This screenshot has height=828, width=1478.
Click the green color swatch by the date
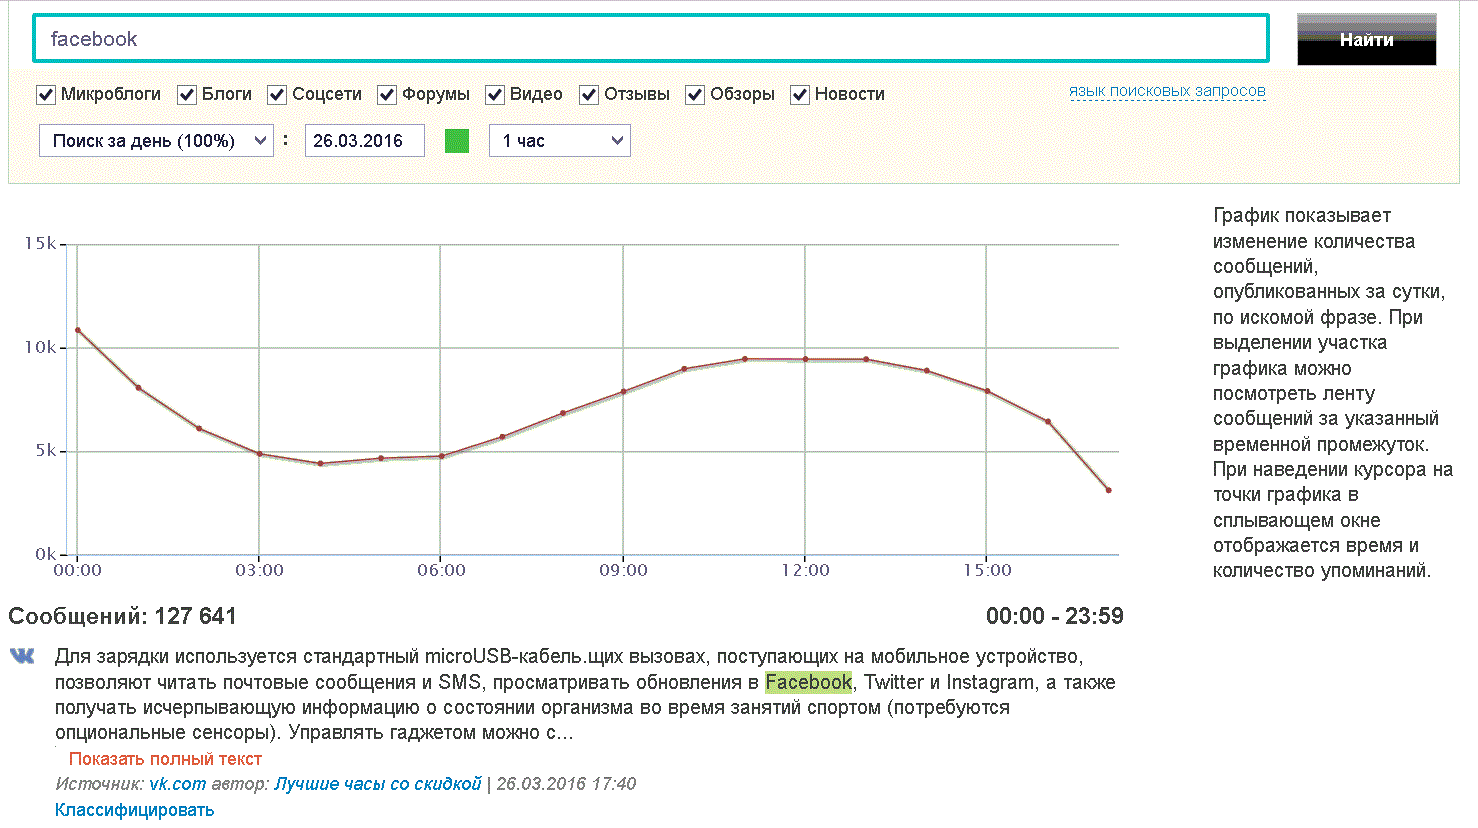457,141
